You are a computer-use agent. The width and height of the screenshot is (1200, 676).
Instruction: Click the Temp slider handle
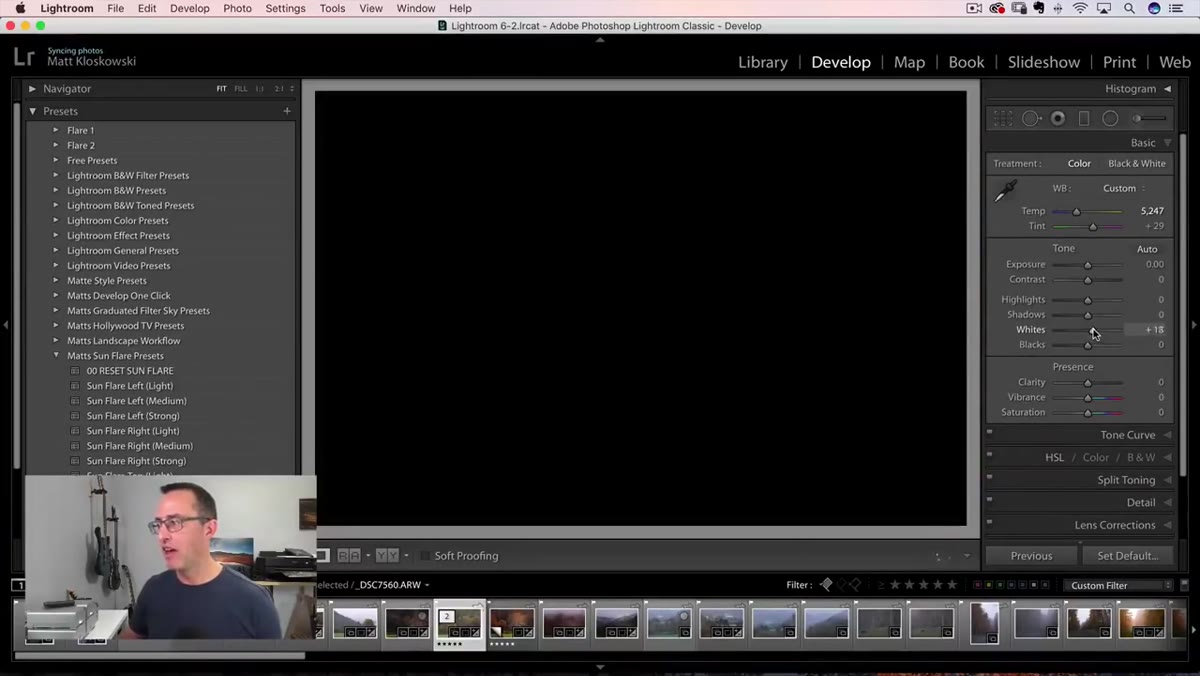point(1076,212)
